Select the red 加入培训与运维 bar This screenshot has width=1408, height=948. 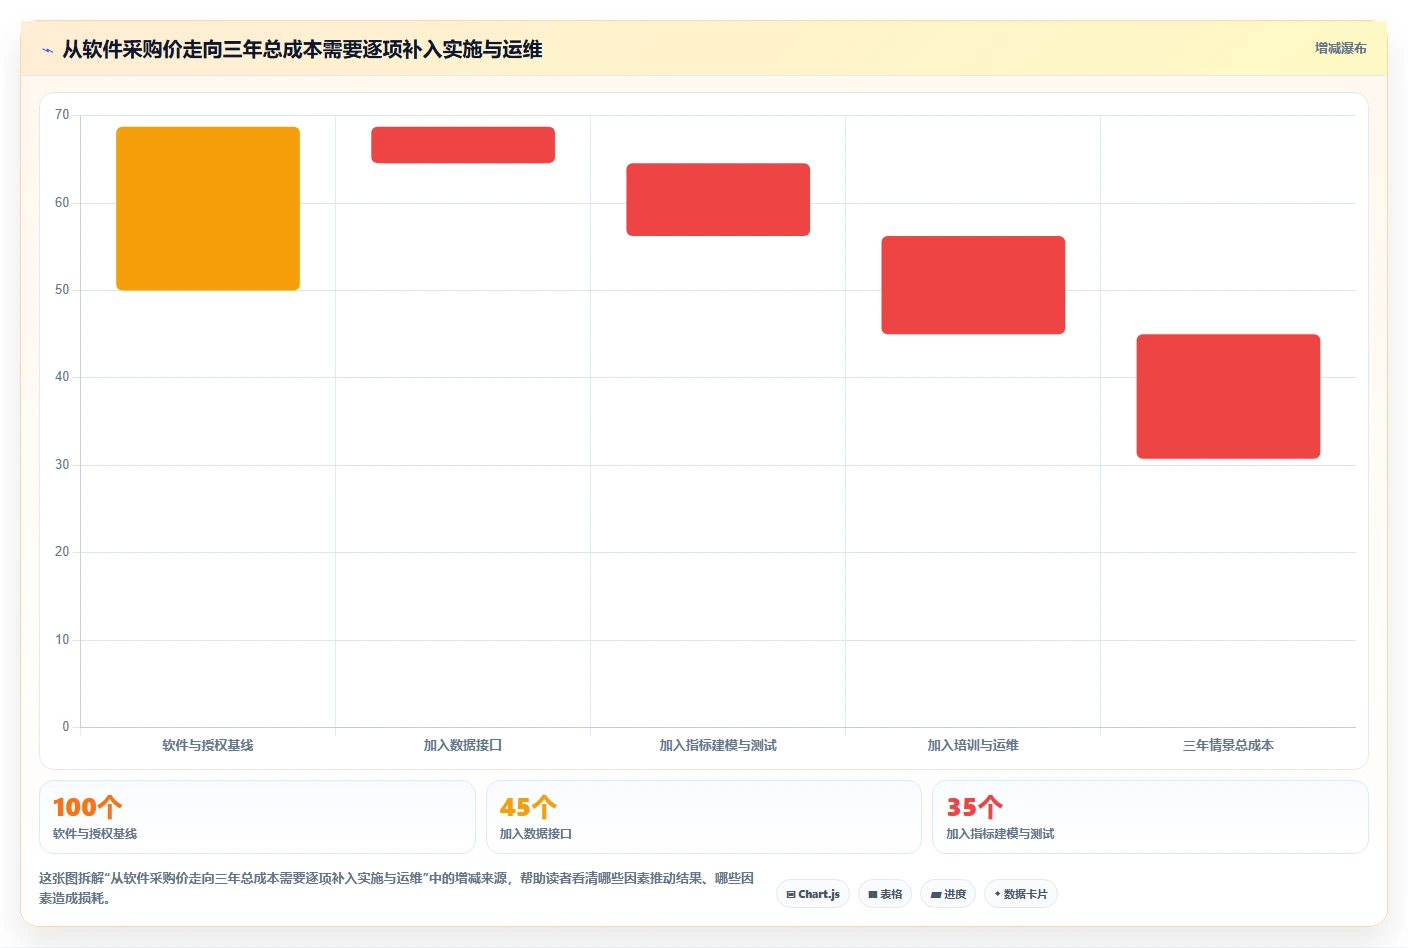pyautogui.click(x=973, y=285)
